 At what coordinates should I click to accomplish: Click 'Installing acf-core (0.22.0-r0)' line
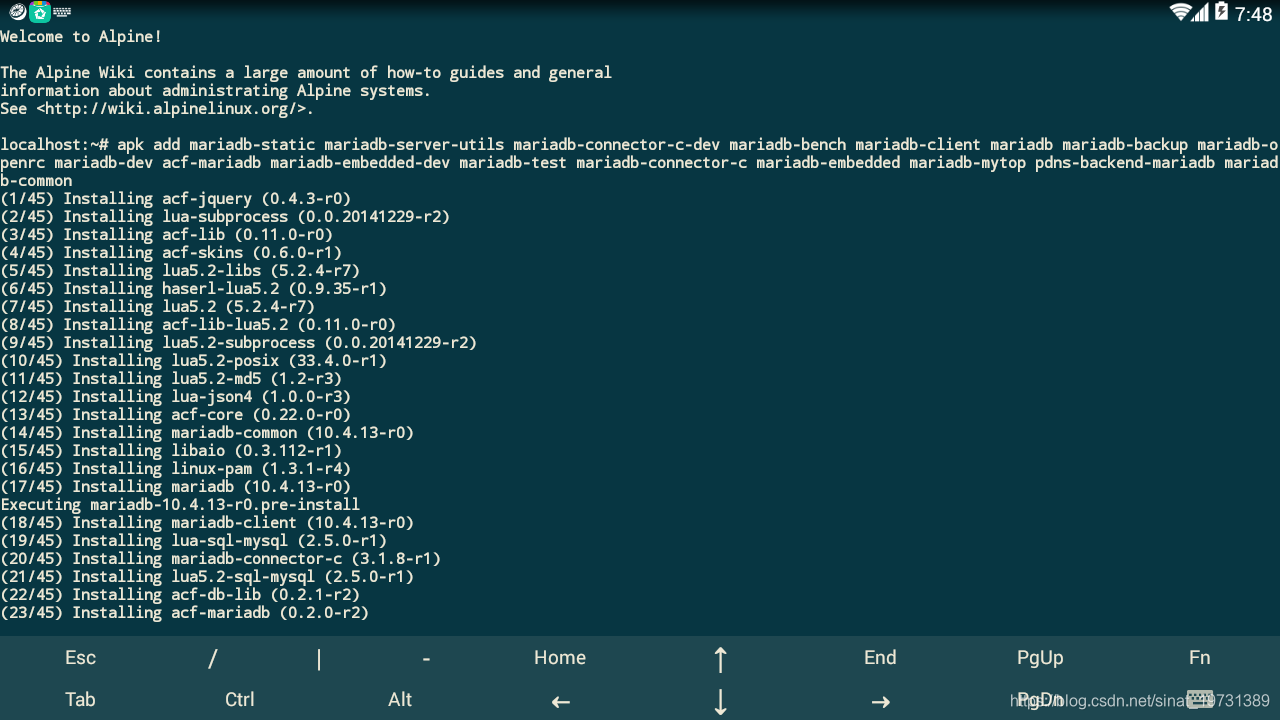[x=176, y=414]
